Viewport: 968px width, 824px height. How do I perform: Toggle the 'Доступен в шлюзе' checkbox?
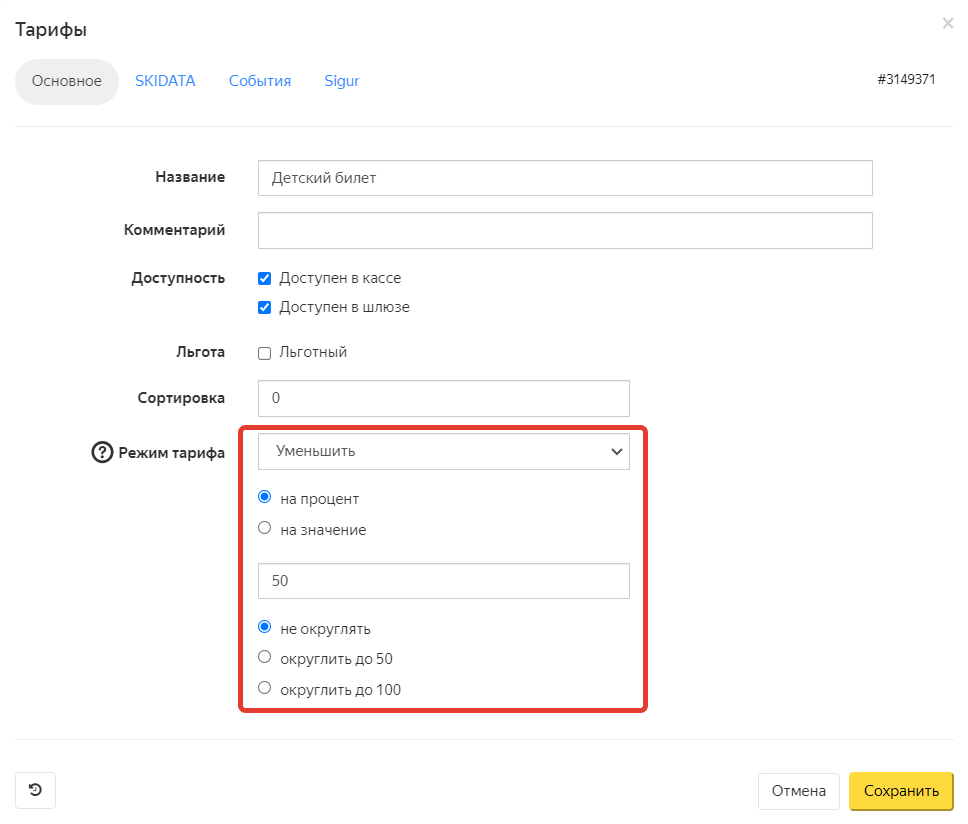265,307
